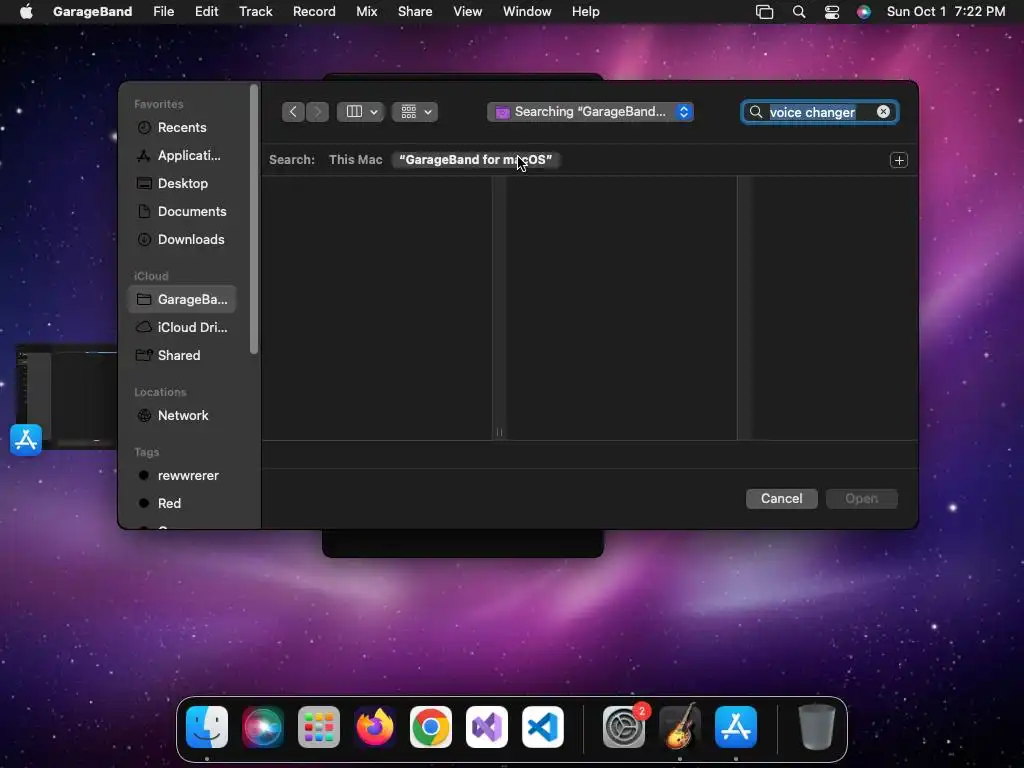Select Network under Locations

point(182,415)
